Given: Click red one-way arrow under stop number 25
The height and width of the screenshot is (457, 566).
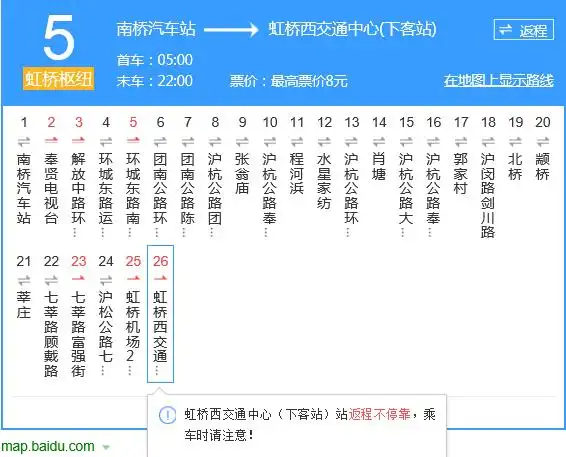Looking at the screenshot, I should point(133,278).
